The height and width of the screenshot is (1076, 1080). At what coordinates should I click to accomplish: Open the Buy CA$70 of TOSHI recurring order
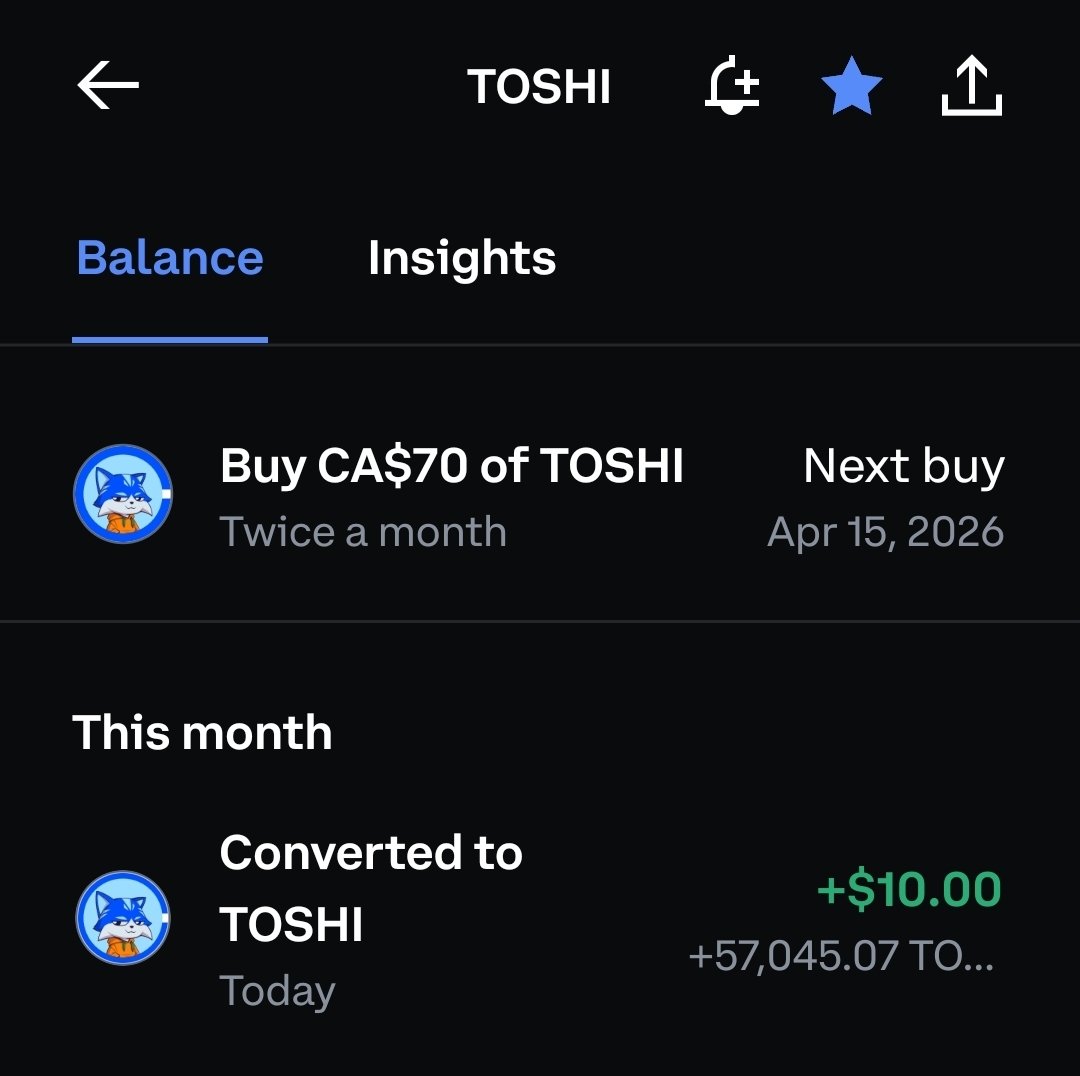[x=451, y=466]
